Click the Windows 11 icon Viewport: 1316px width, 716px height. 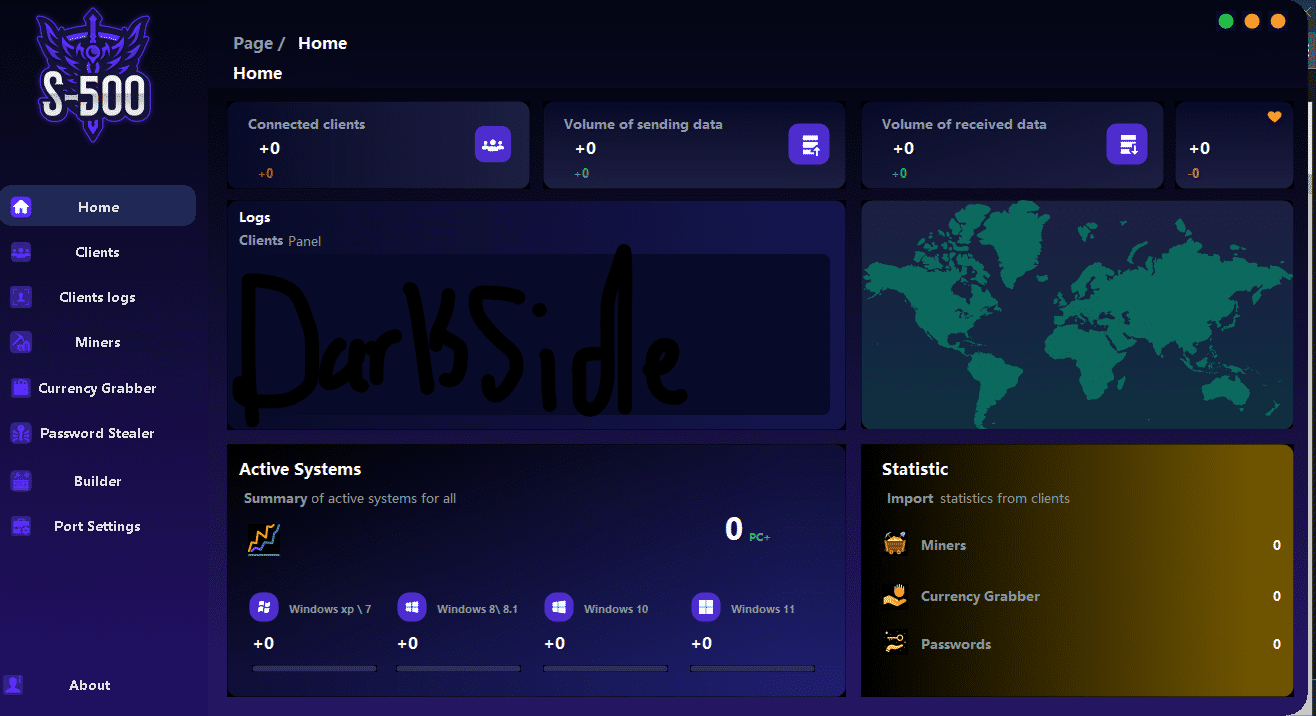[706, 608]
